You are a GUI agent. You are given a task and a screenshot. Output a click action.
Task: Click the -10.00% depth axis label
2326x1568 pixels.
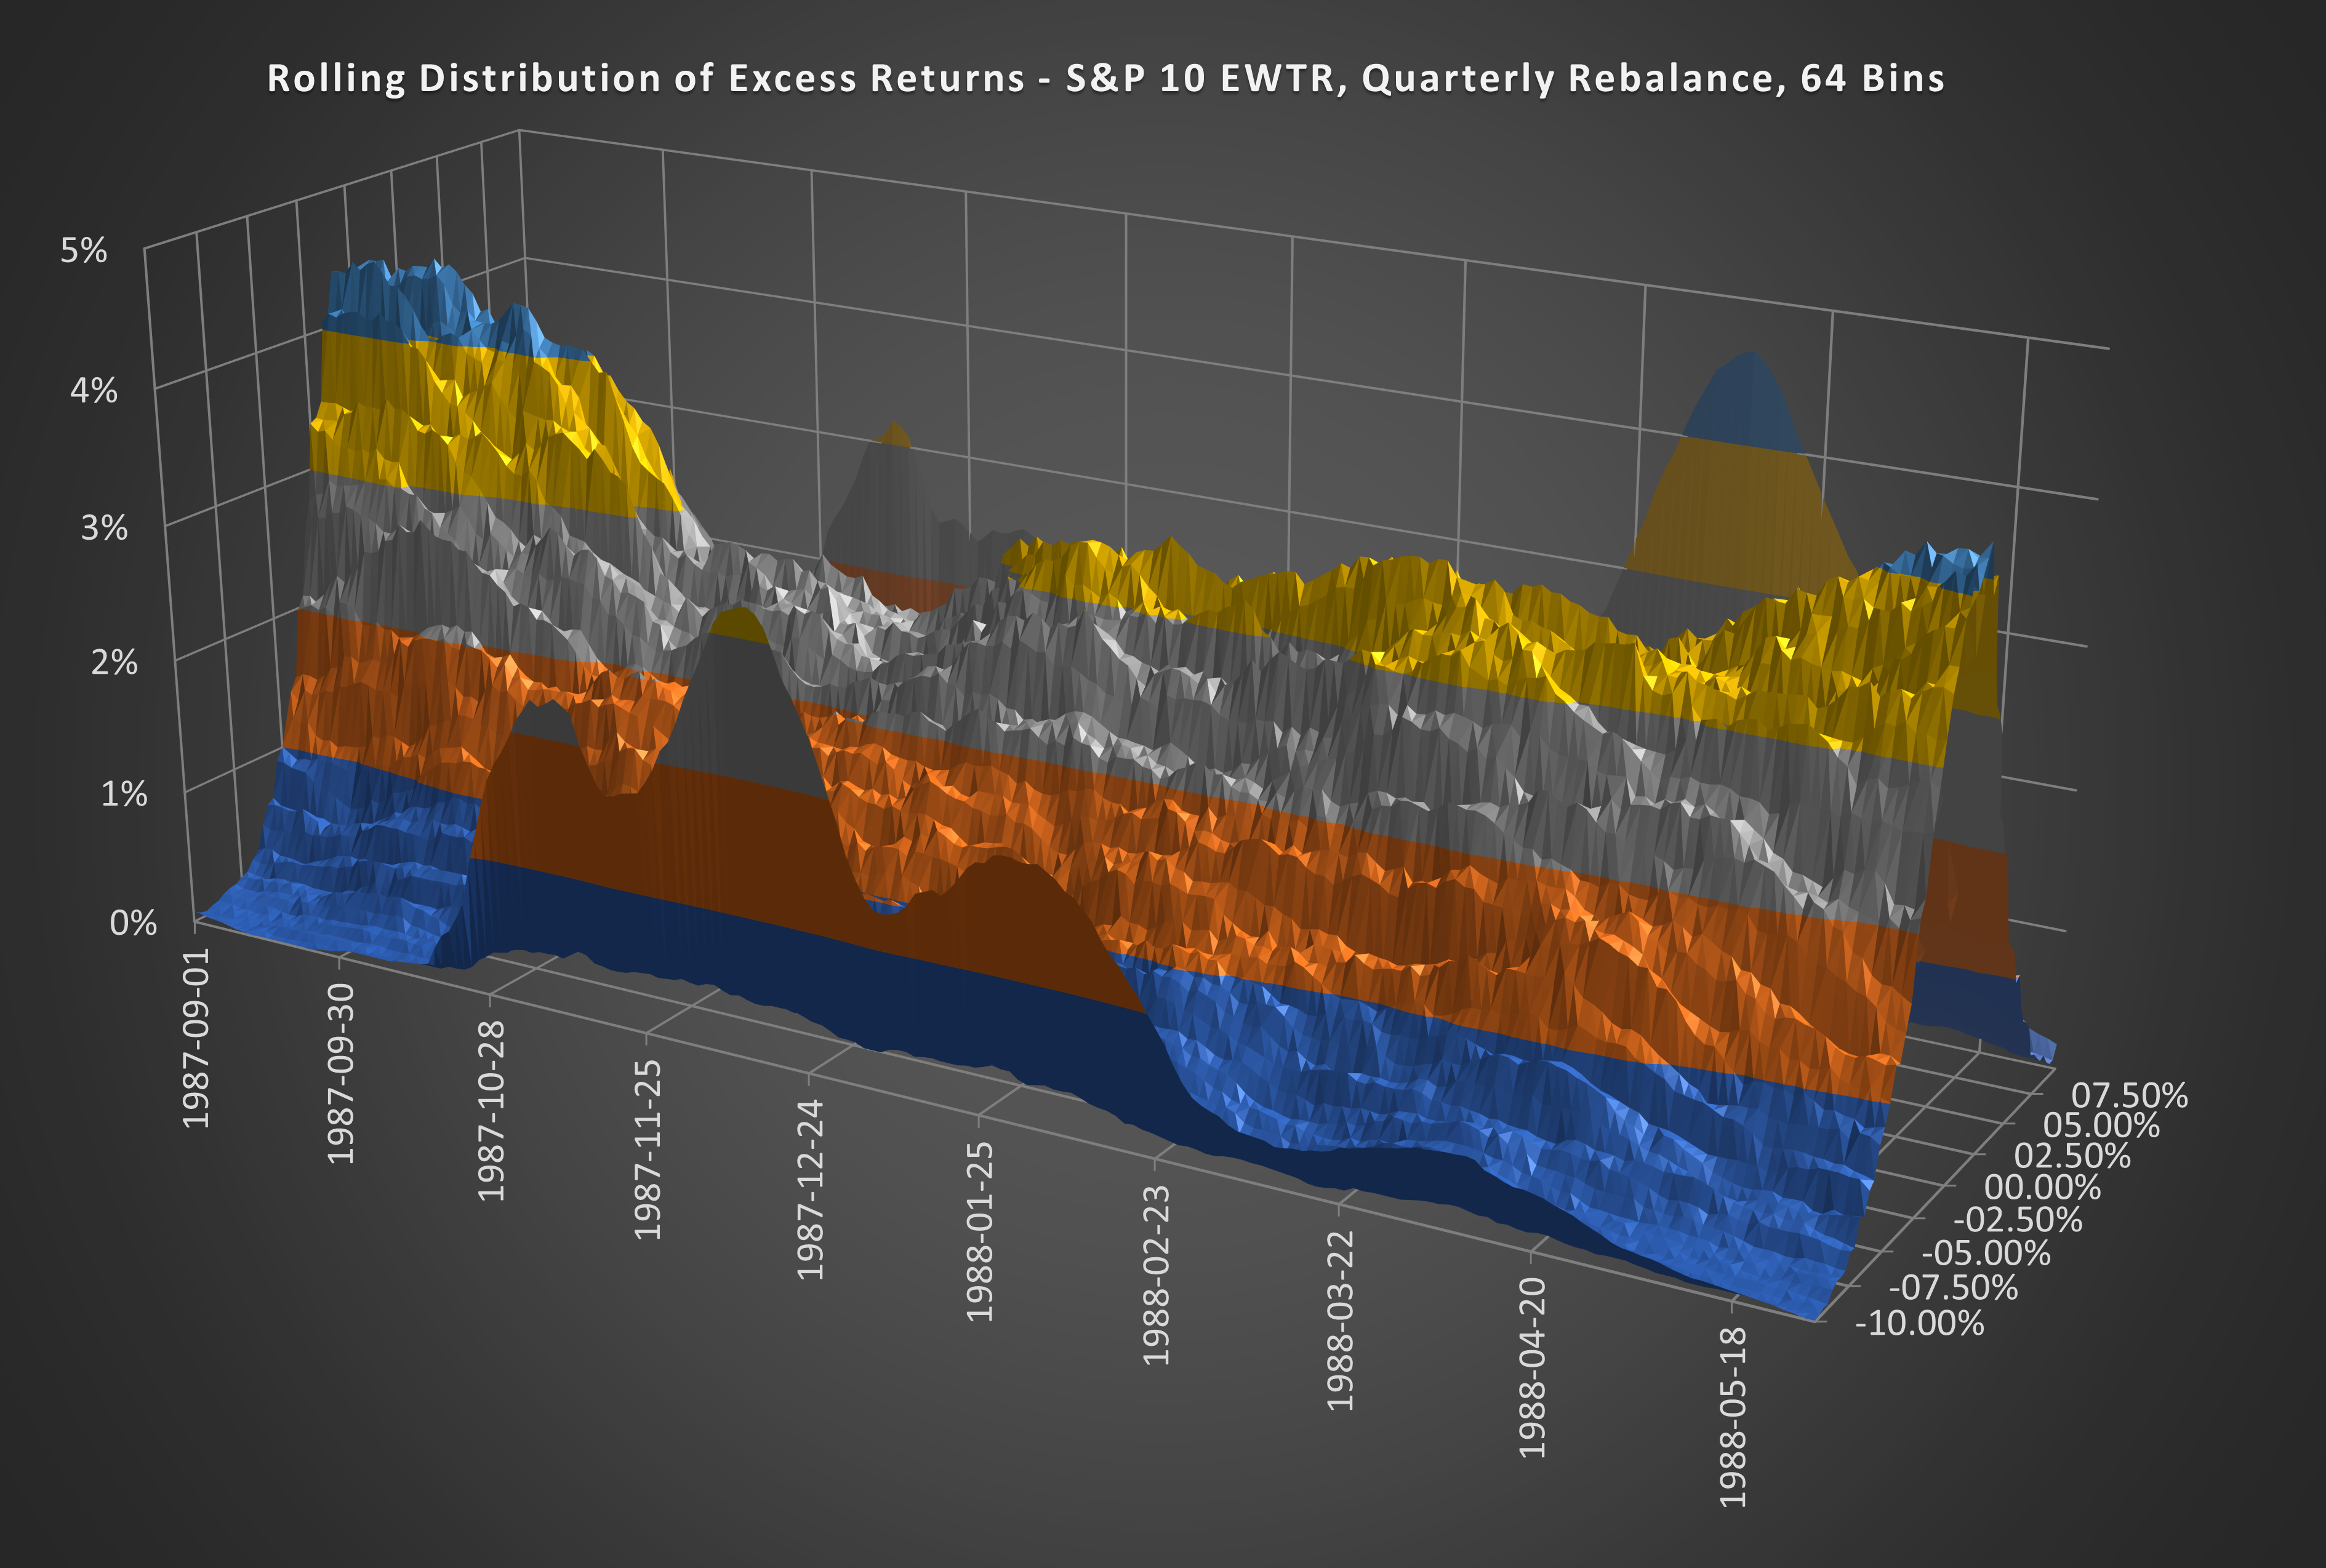tap(1919, 1323)
